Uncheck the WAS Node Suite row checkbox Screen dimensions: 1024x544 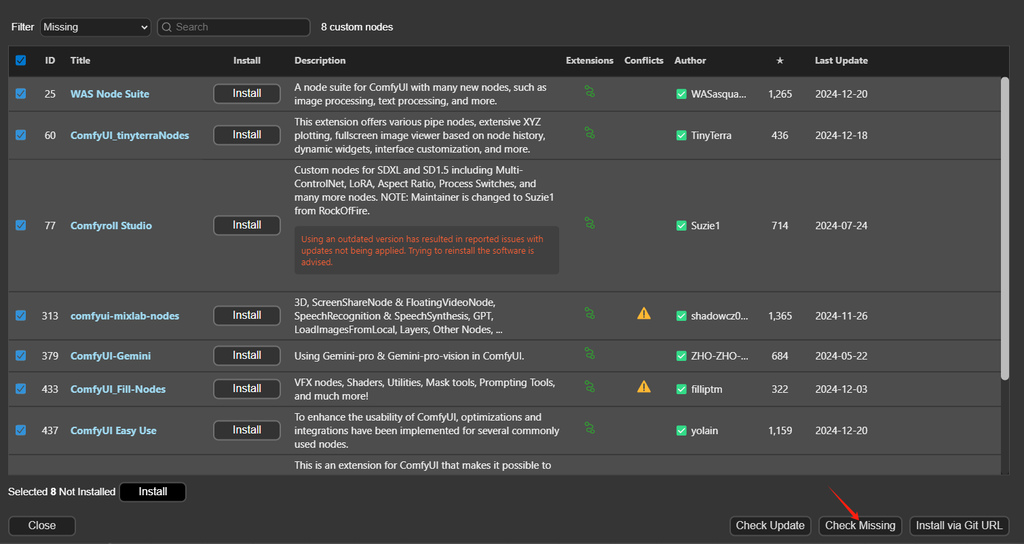[21, 94]
